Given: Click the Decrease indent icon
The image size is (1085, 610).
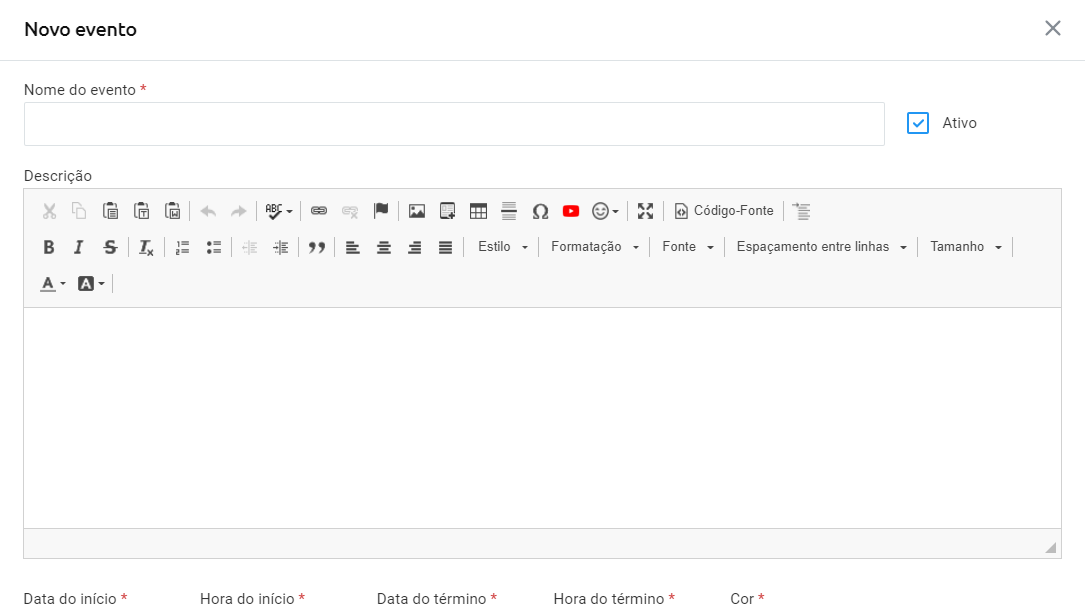Looking at the screenshot, I should pyautogui.click(x=250, y=247).
